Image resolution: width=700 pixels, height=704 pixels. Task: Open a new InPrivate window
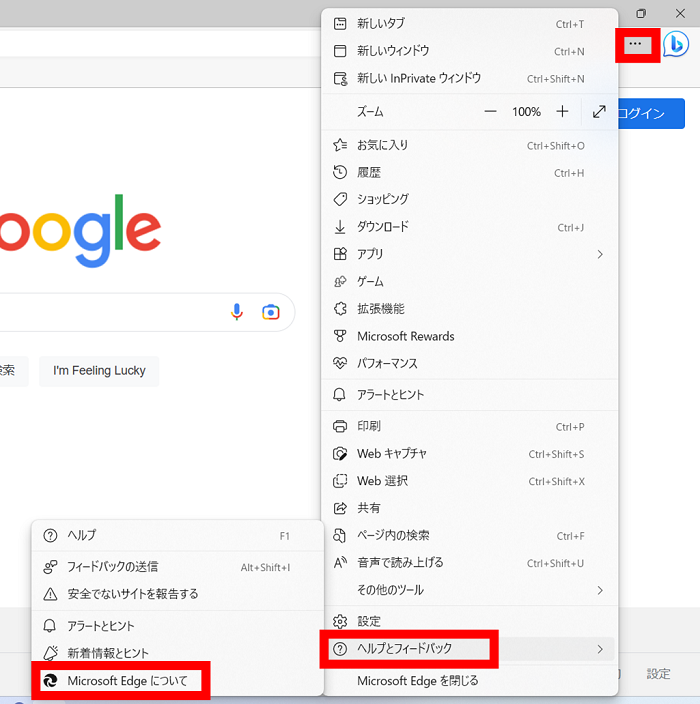tap(470, 78)
